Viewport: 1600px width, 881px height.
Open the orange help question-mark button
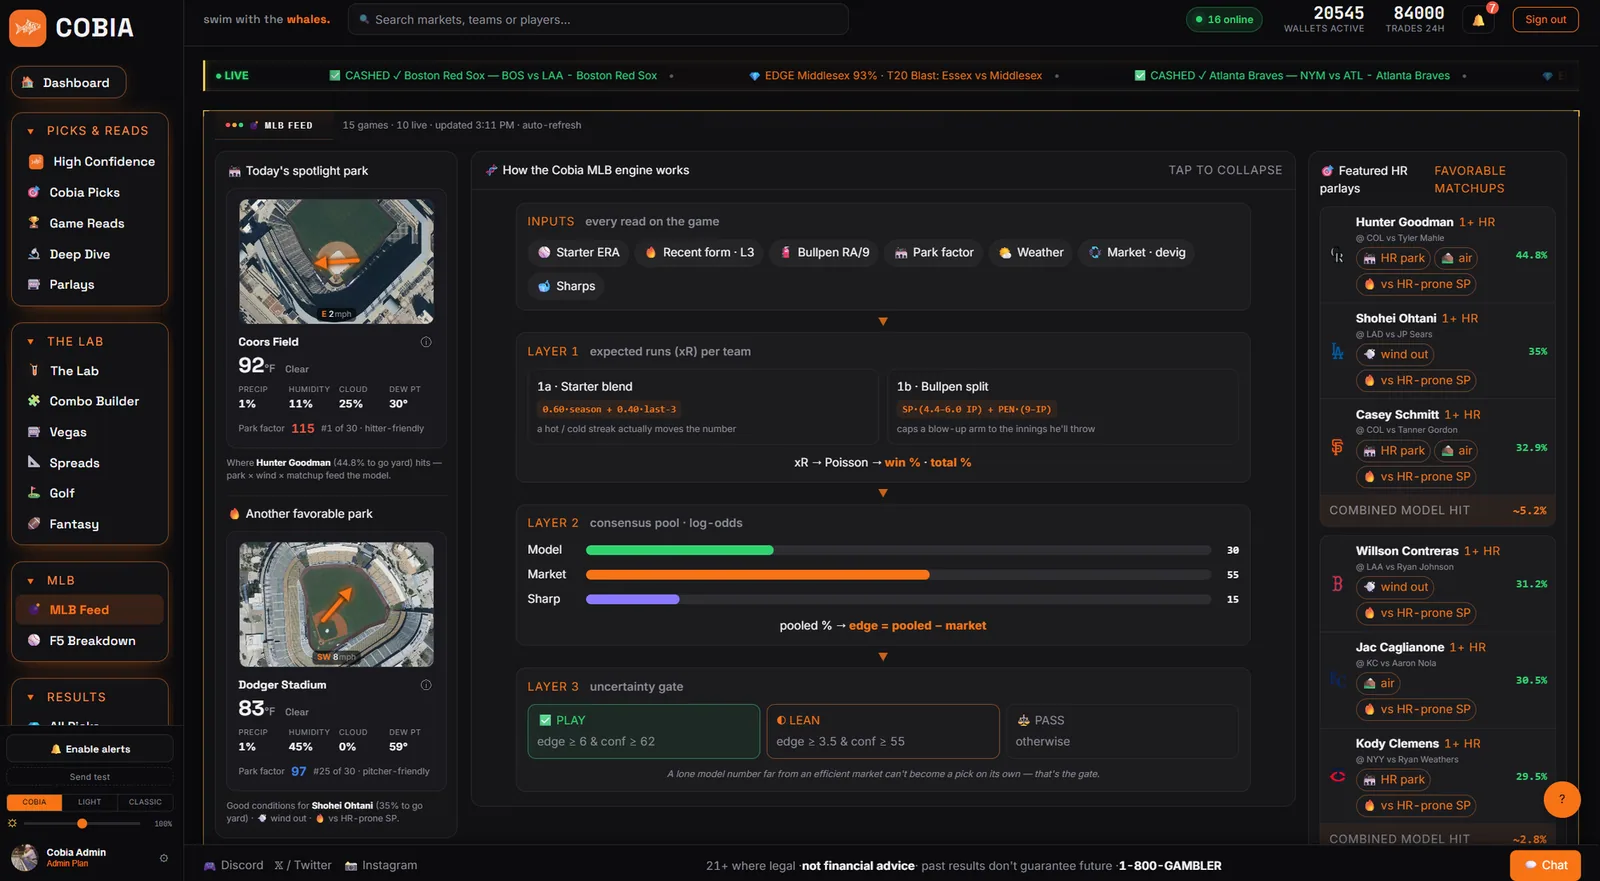coord(1562,799)
